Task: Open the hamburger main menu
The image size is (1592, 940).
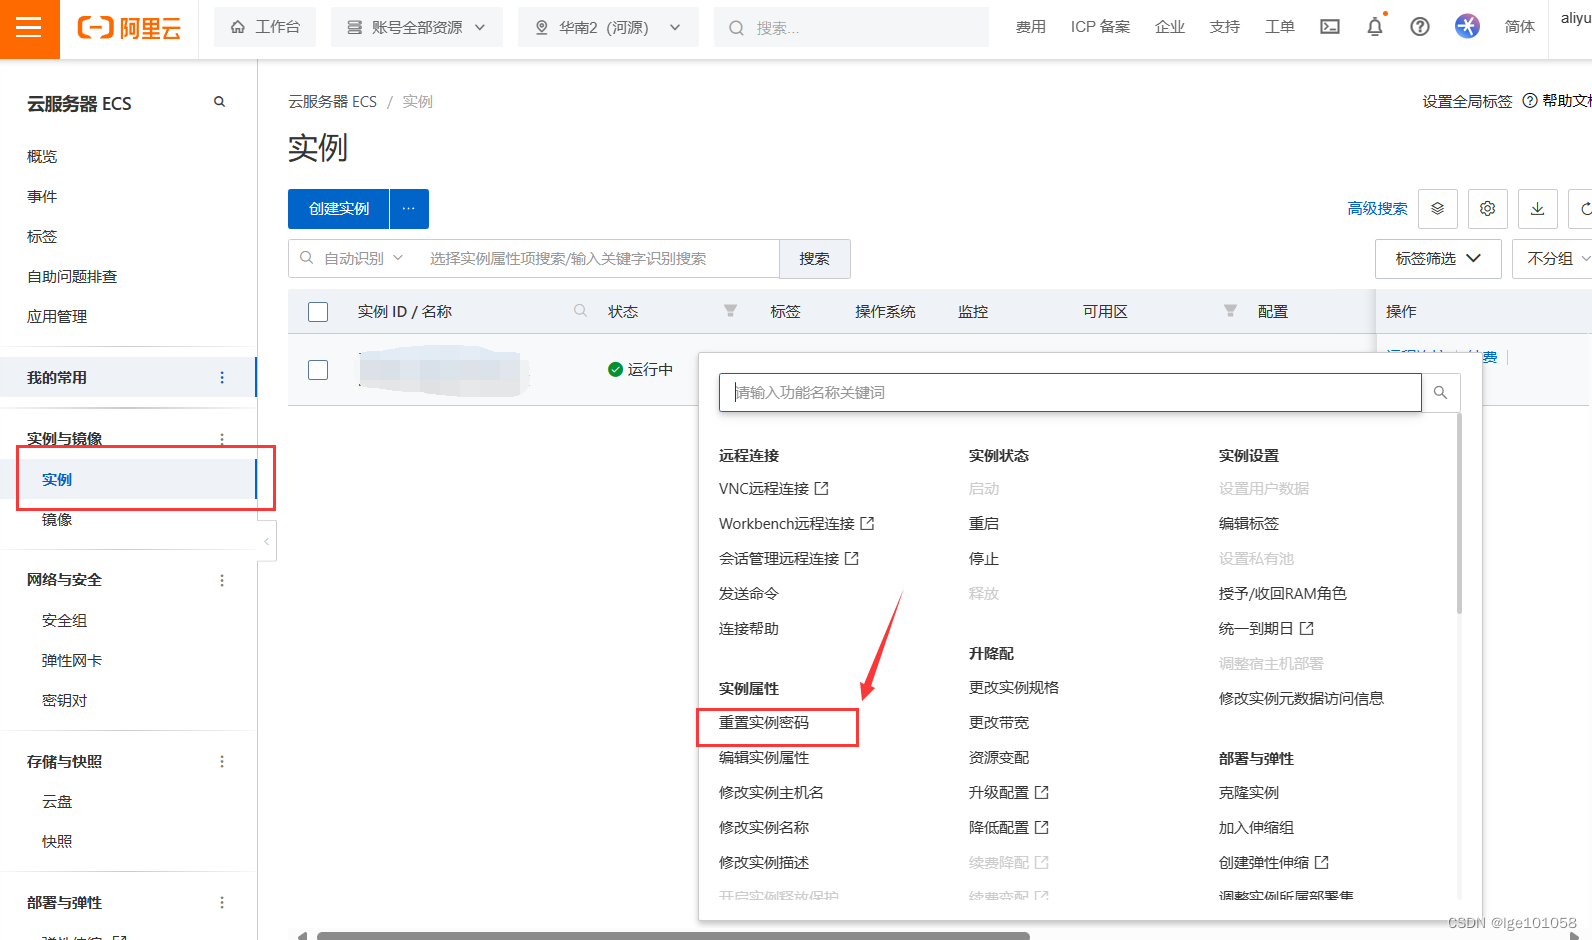Action: [x=29, y=28]
